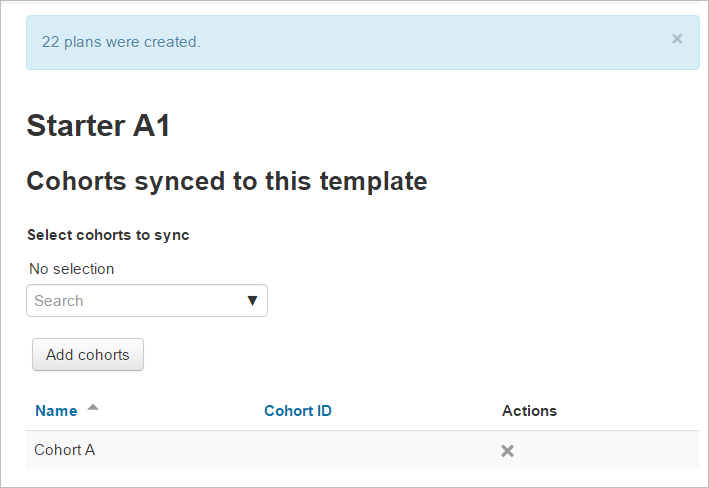Click the word 'Cohorts' in the subheading
The height and width of the screenshot is (488, 709).
[76, 181]
